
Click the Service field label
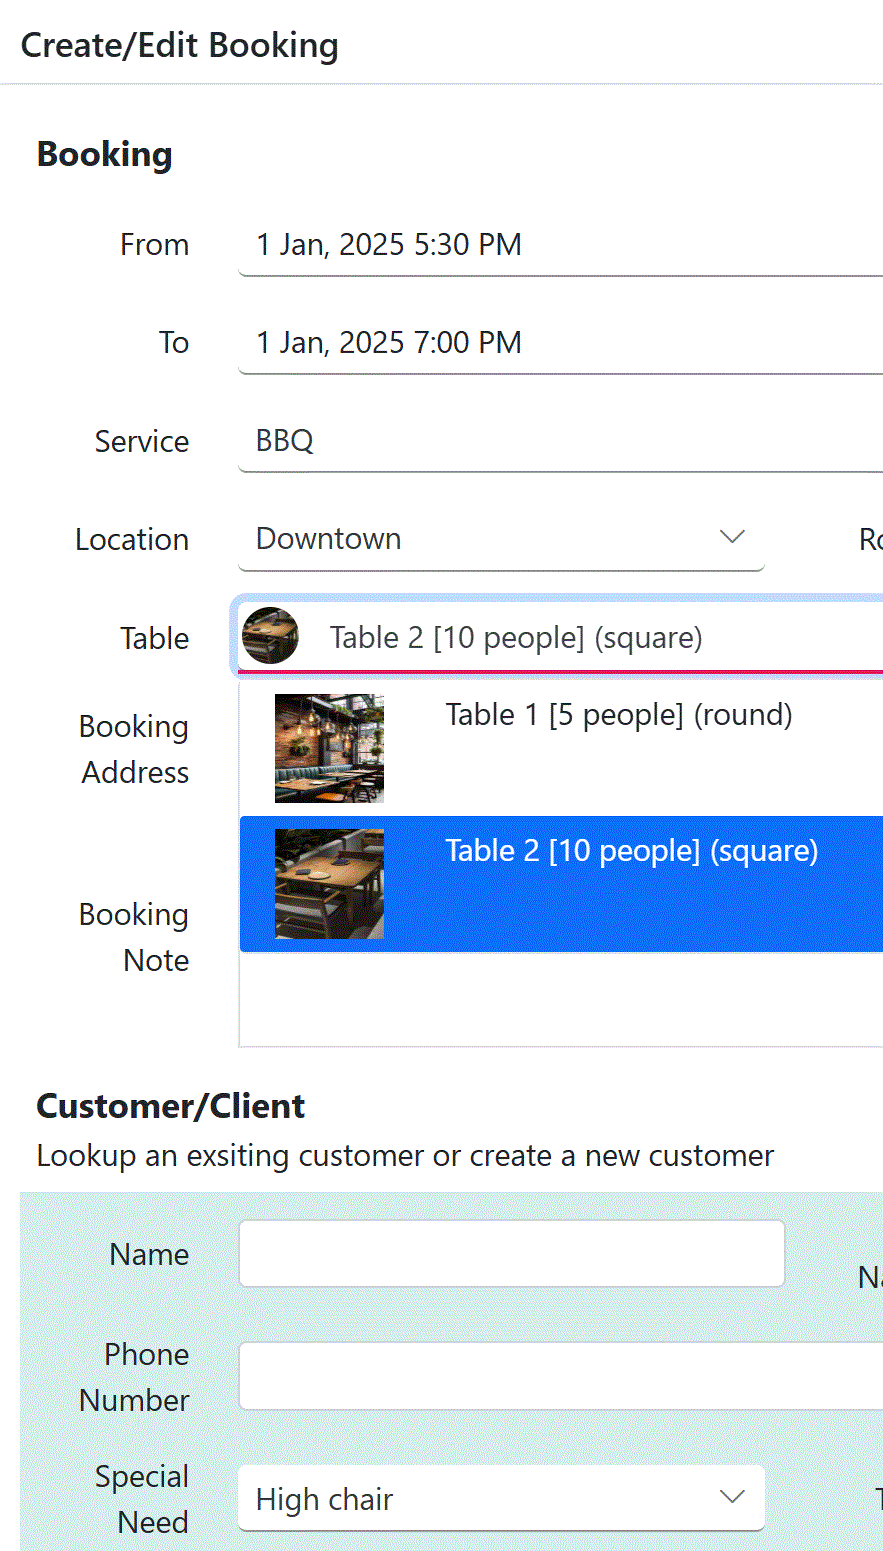pos(141,441)
